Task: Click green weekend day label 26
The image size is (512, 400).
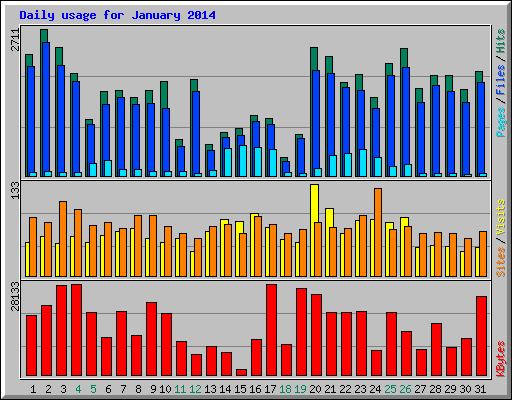Action: point(405,389)
